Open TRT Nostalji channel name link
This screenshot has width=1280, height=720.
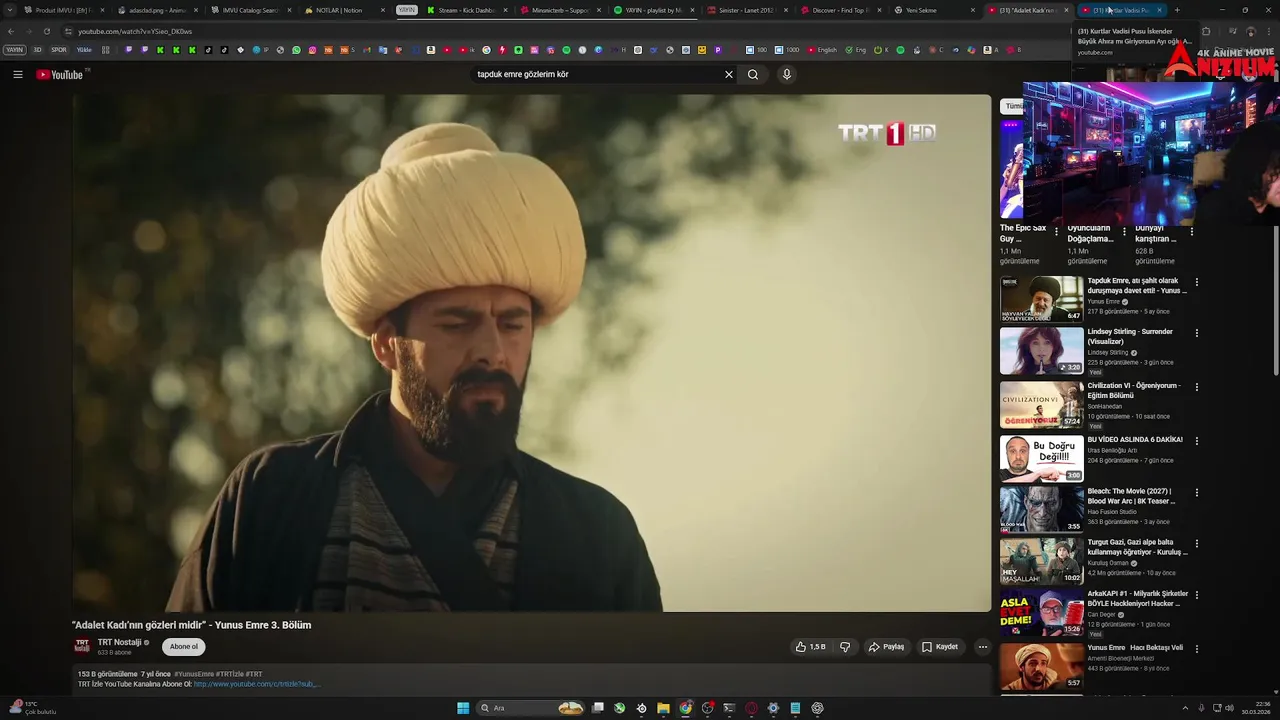point(119,642)
